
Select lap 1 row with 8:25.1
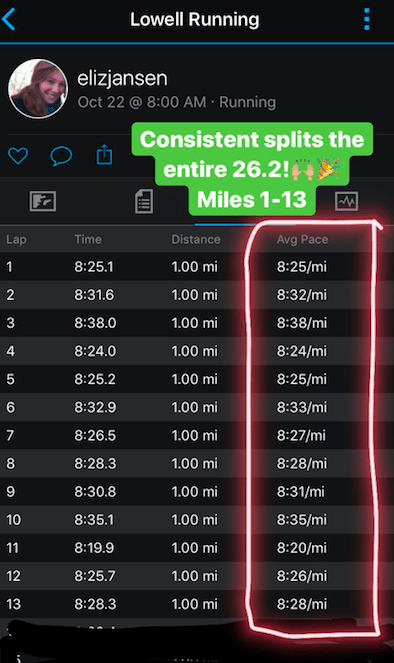click(x=197, y=267)
